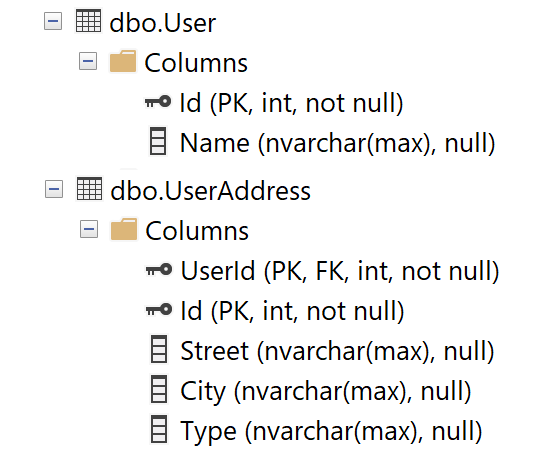The image size is (545, 452).
Task: Click the dbo.UserAddress table icon
Action: pos(90,189)
